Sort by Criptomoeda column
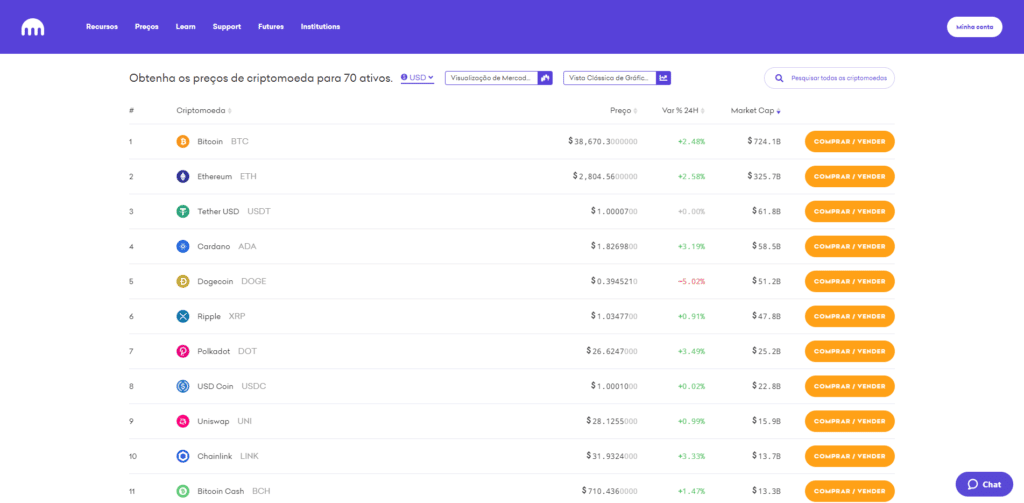The image size is (1024, 503). 204,110
